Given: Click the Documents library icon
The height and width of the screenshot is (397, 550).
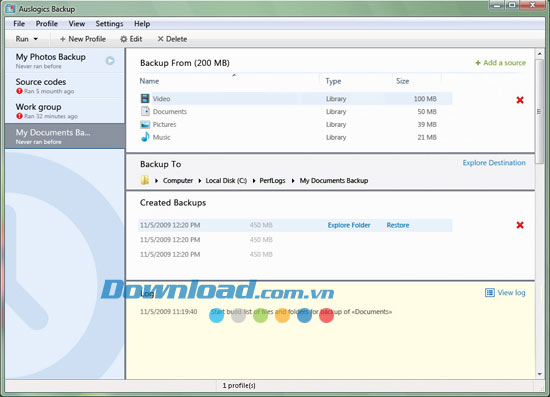Looking at the screenshot, I should (x=145, y=111).
